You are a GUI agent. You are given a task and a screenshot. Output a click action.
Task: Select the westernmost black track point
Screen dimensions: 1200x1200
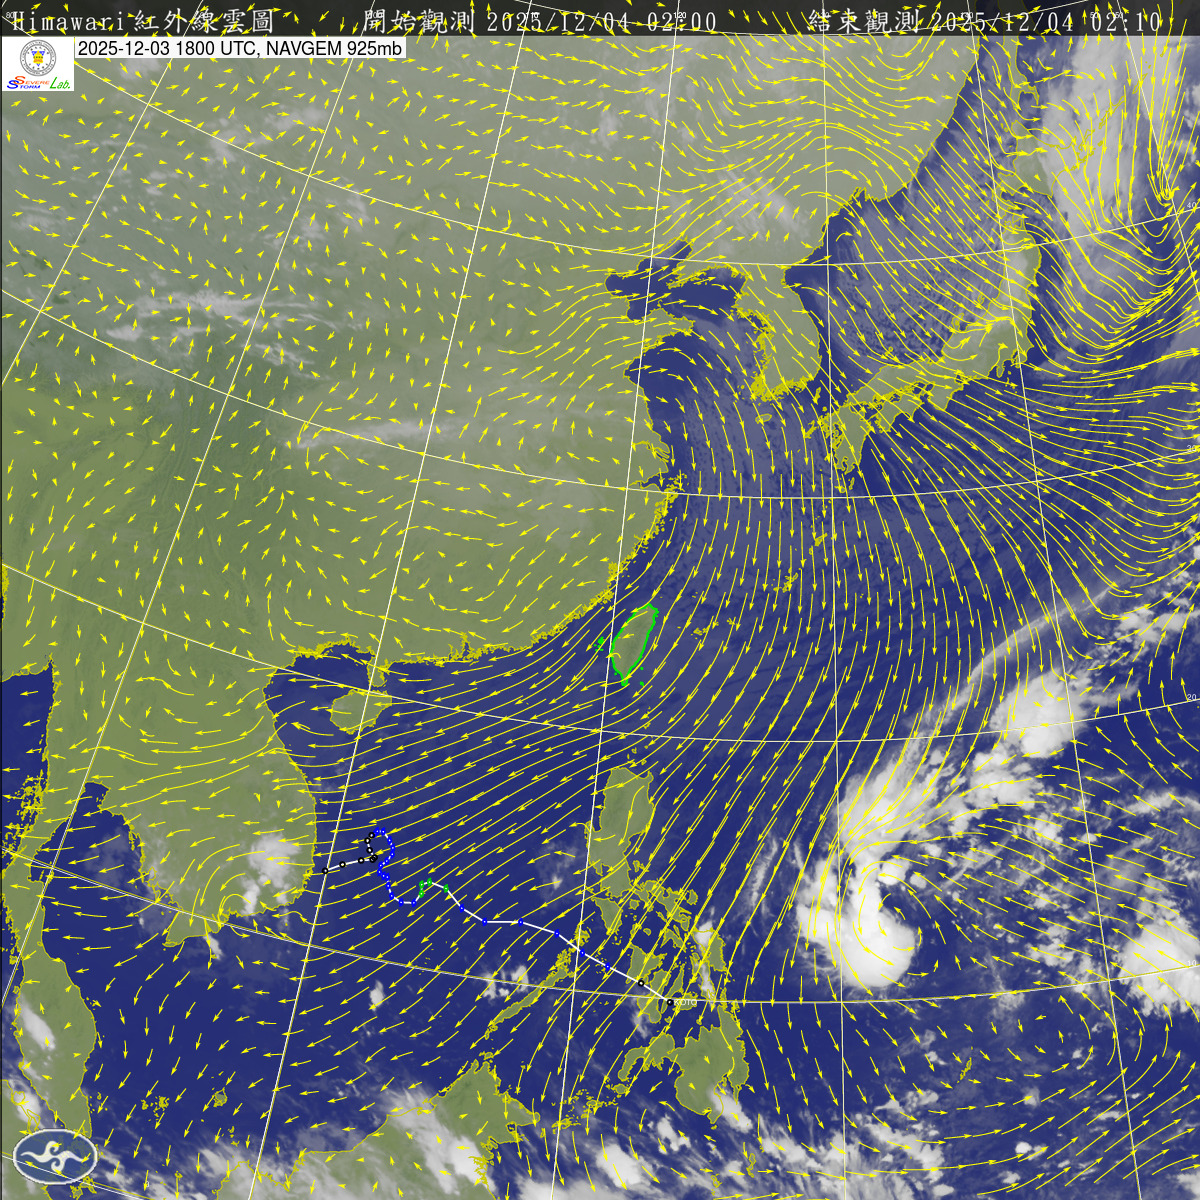pyautogui.click(x=326, y=871)
